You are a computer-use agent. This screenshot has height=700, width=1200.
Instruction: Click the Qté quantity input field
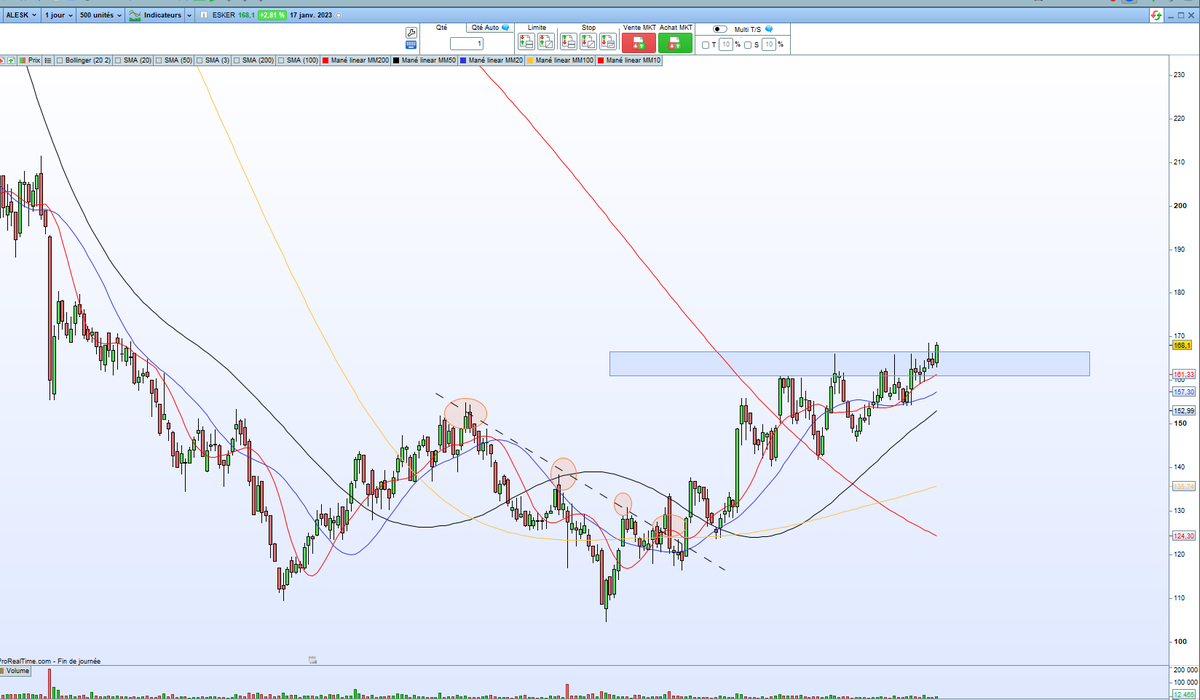click(x=466, y=43)
